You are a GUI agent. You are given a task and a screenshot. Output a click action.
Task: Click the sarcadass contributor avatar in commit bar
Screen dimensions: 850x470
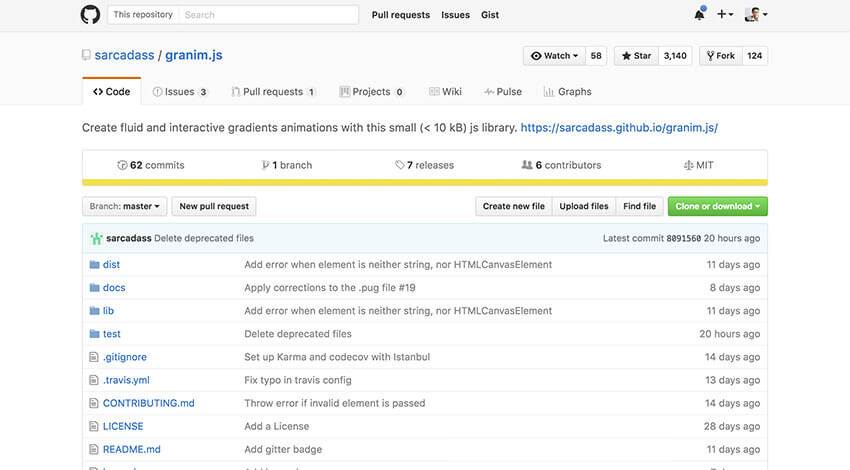pos(96,238)
